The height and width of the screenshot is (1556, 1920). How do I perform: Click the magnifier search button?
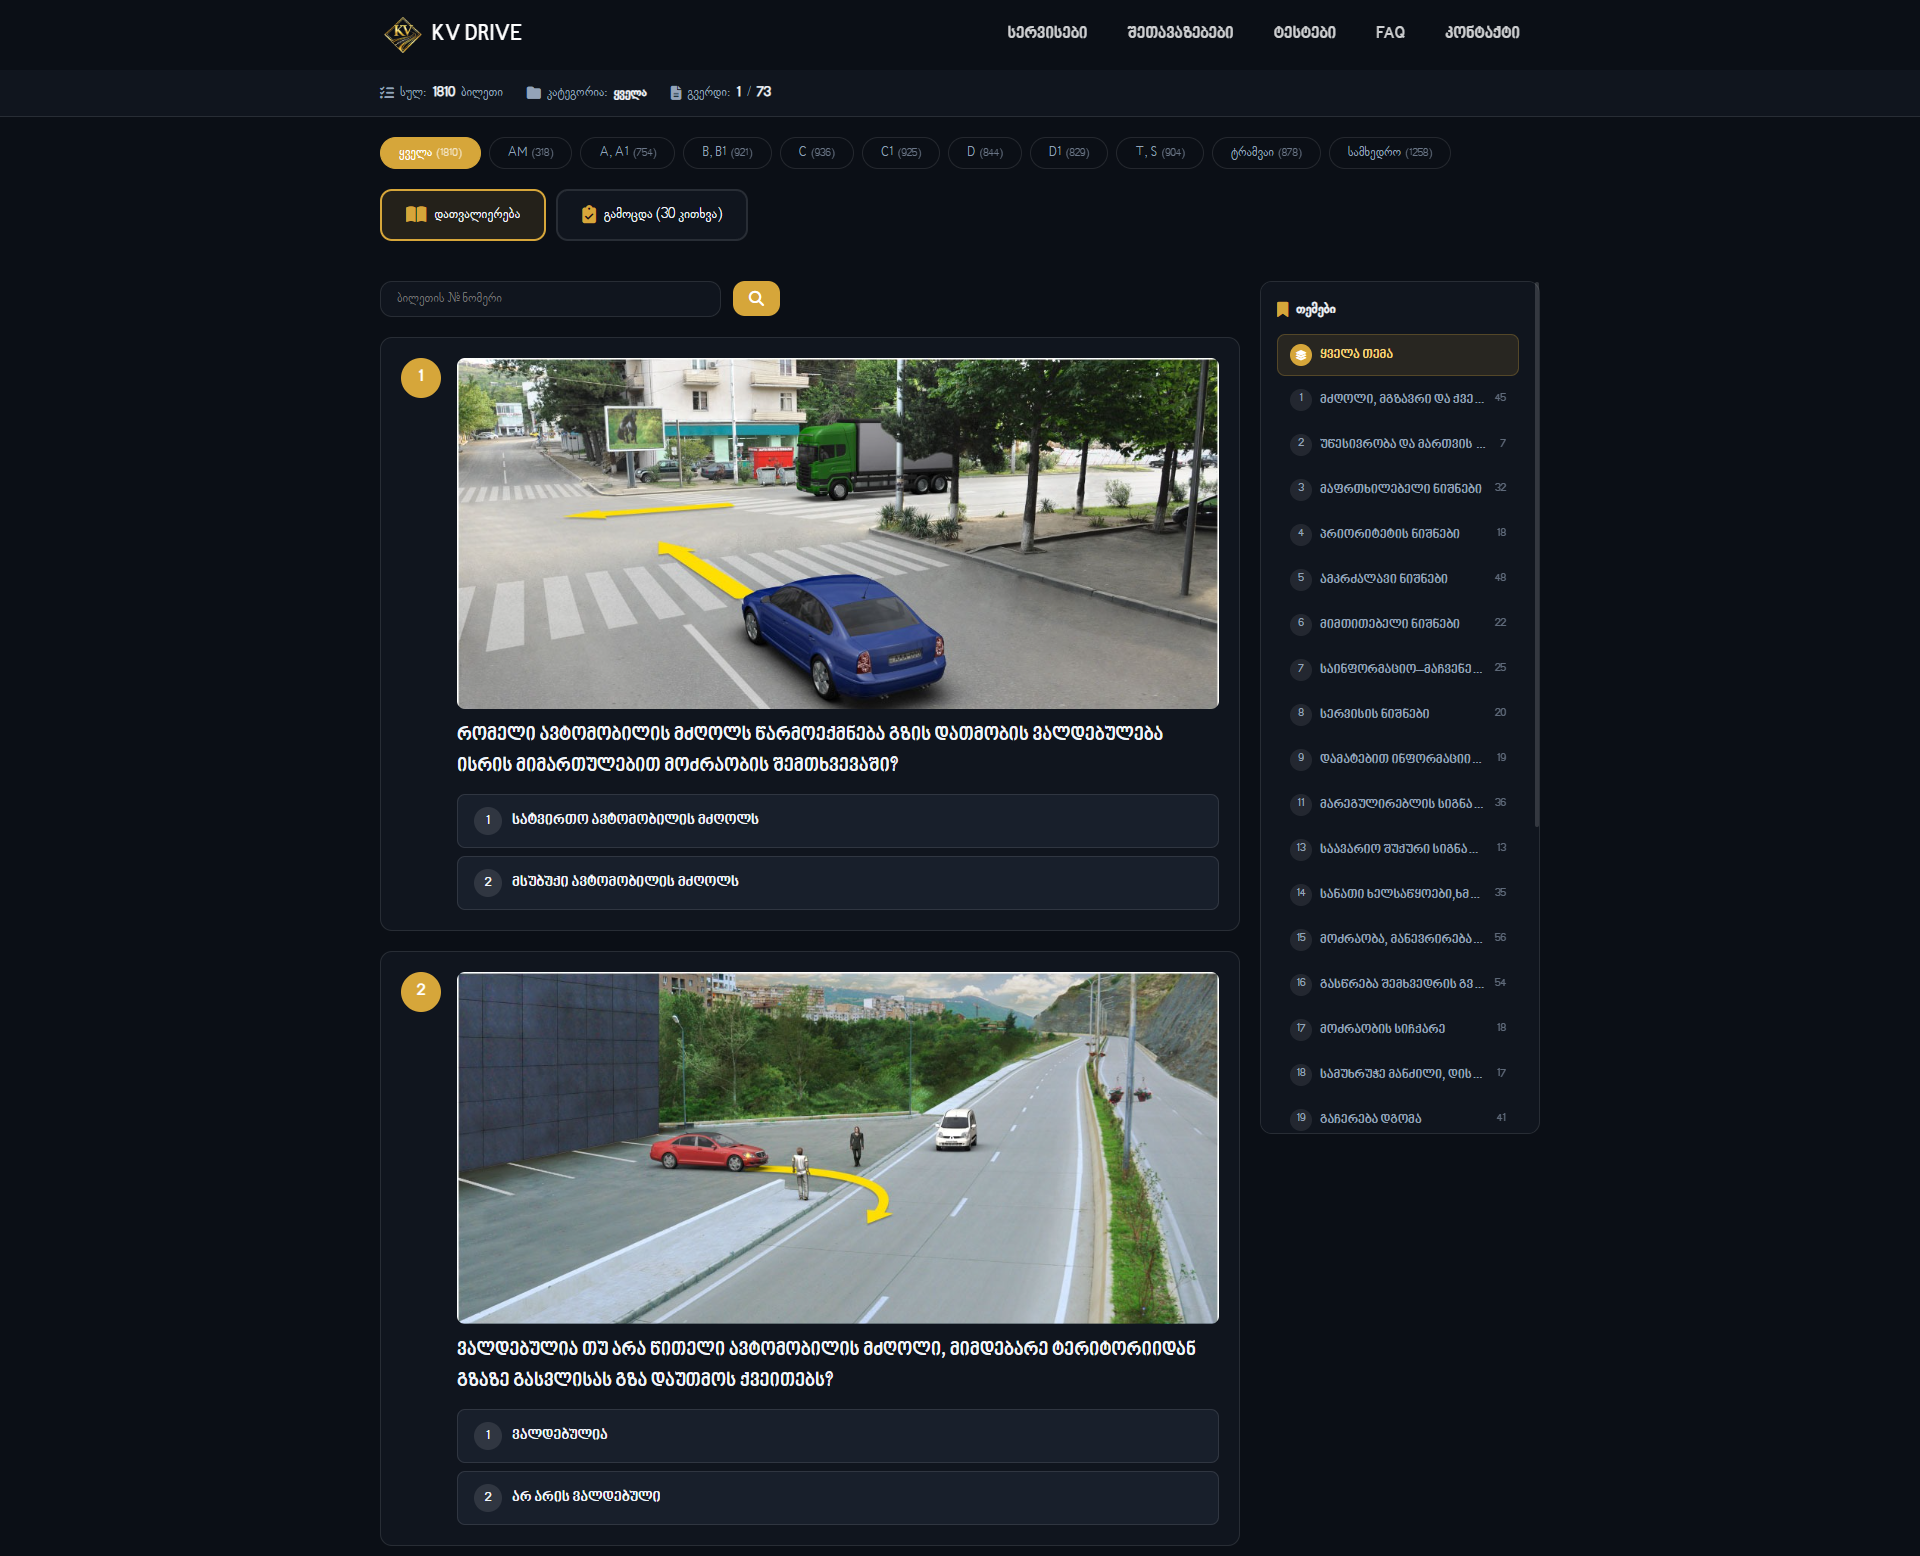(x=756, y=298)
